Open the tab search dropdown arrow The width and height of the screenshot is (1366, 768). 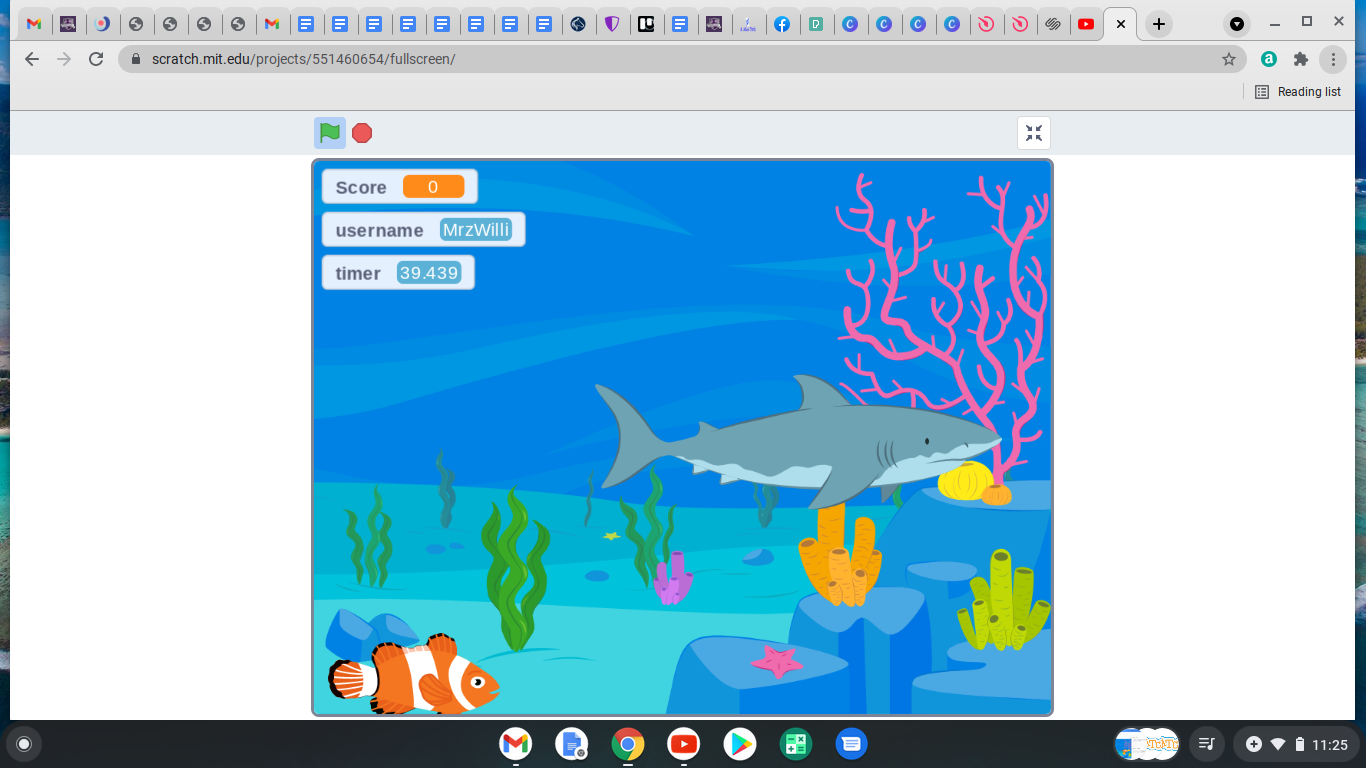tap(1238, 24)
